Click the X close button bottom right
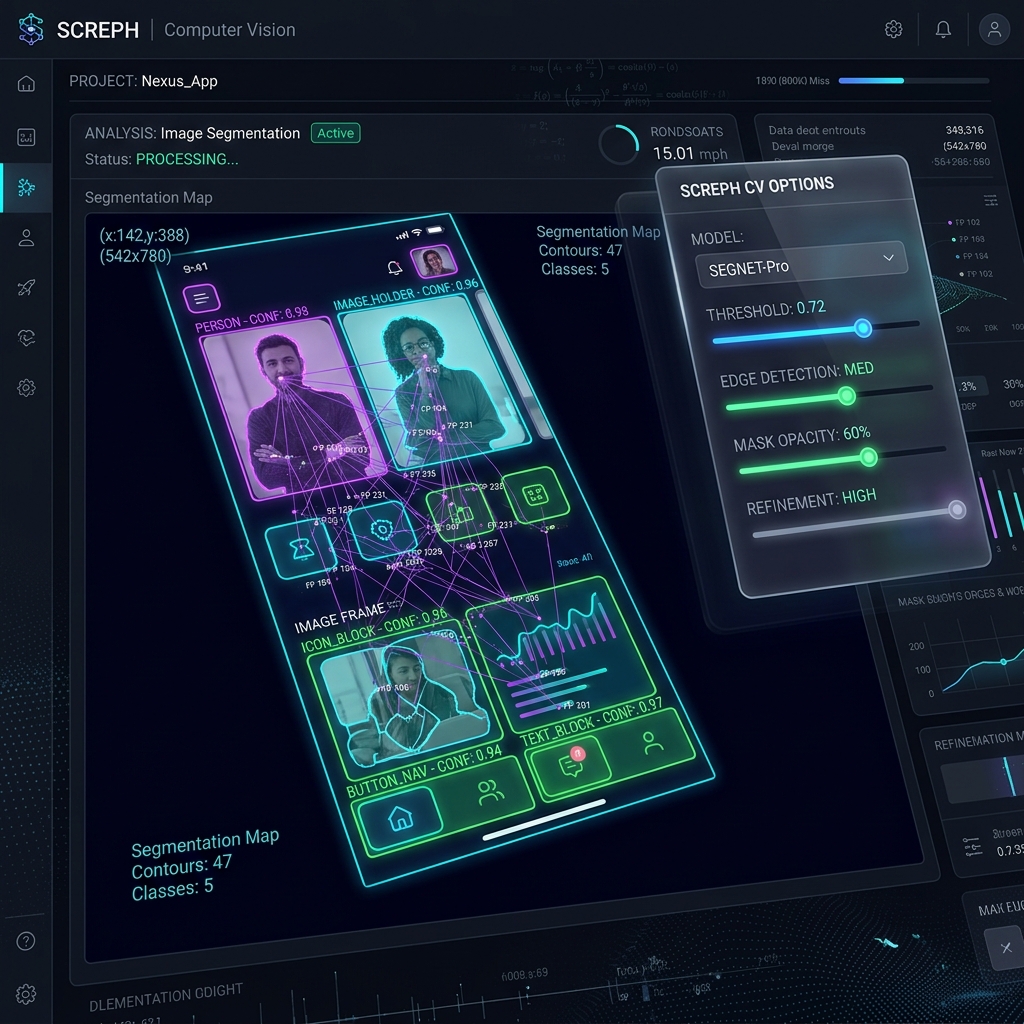Screen dimensions: 1024x1024 (x=1006, y=948)
